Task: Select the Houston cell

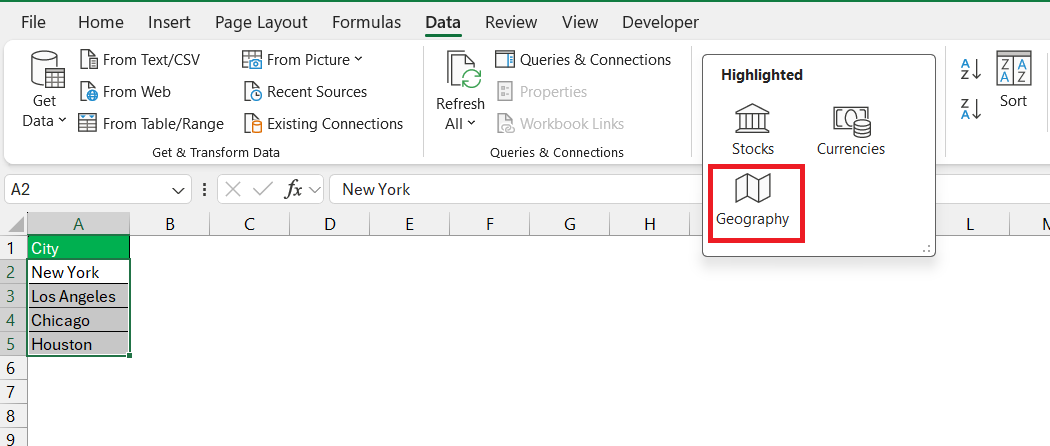Action: click(x=78, y=344)
